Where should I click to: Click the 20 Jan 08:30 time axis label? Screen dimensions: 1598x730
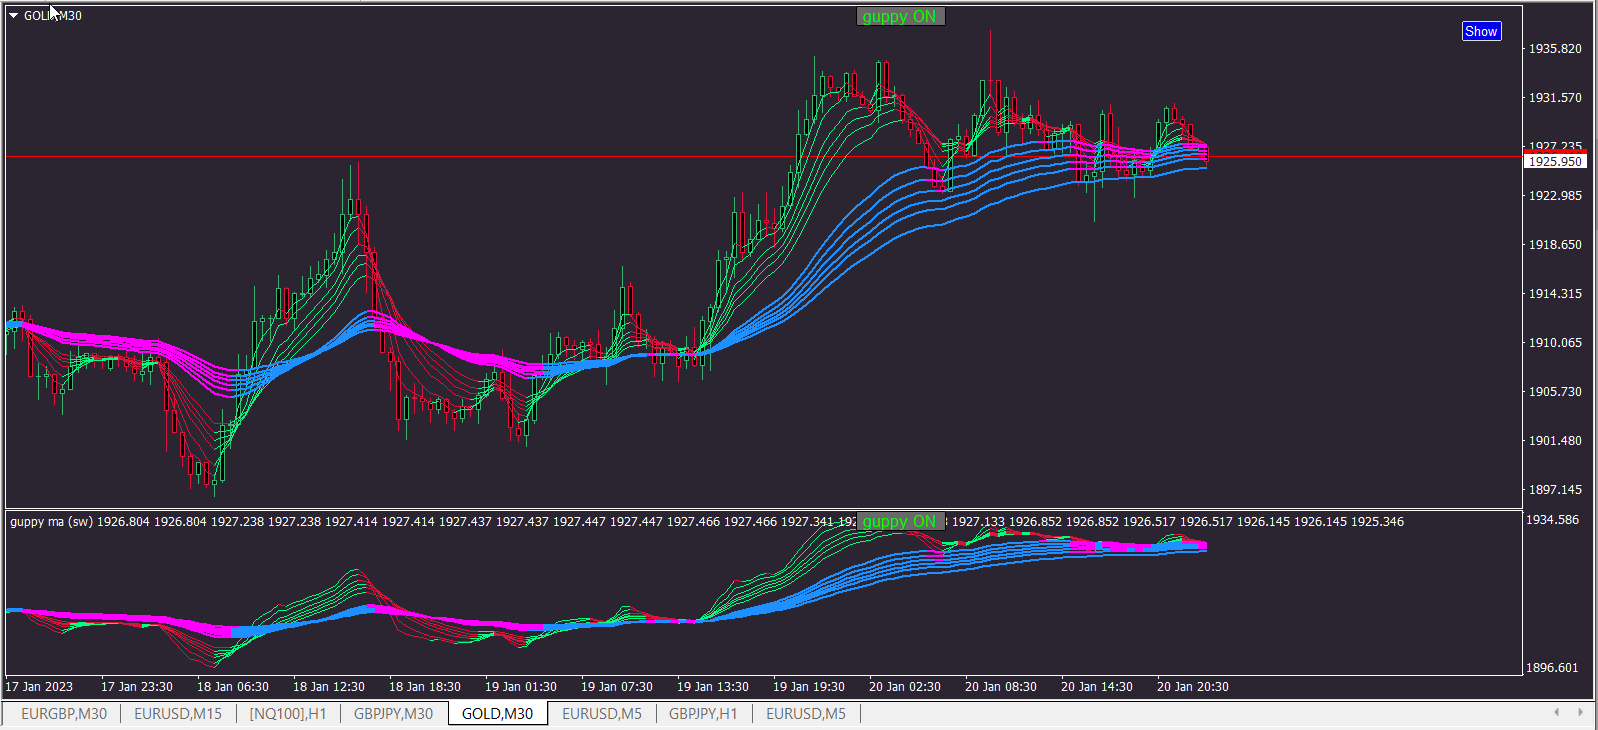pyautogui.click(x=1000, y=687)
